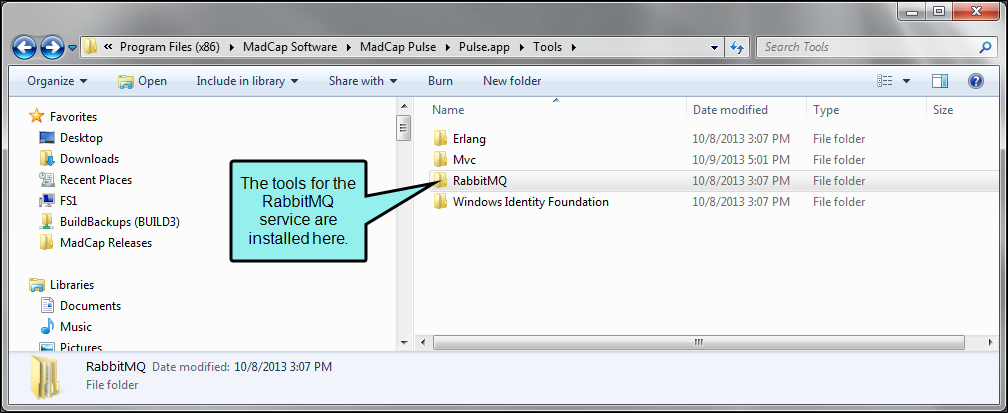Open More view options dropdown arrow
Viewport: 1008px width, 413px height.
(x=906, y=81)
